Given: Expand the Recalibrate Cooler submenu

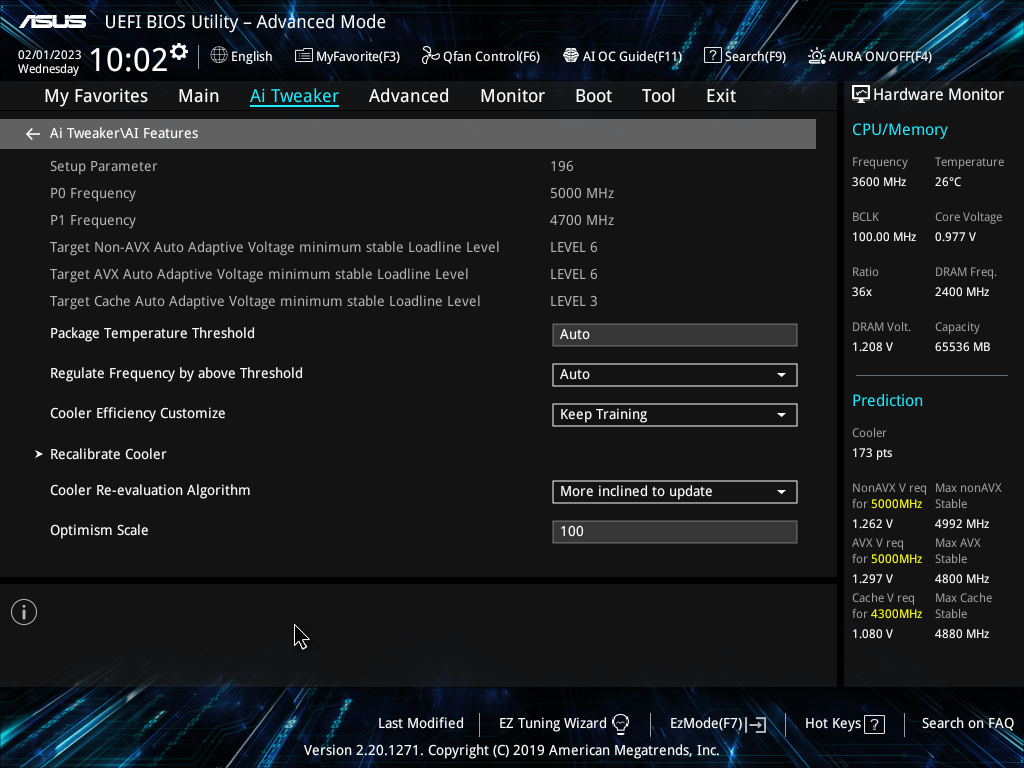Looking at the screenshot, I should click(108, 454).
